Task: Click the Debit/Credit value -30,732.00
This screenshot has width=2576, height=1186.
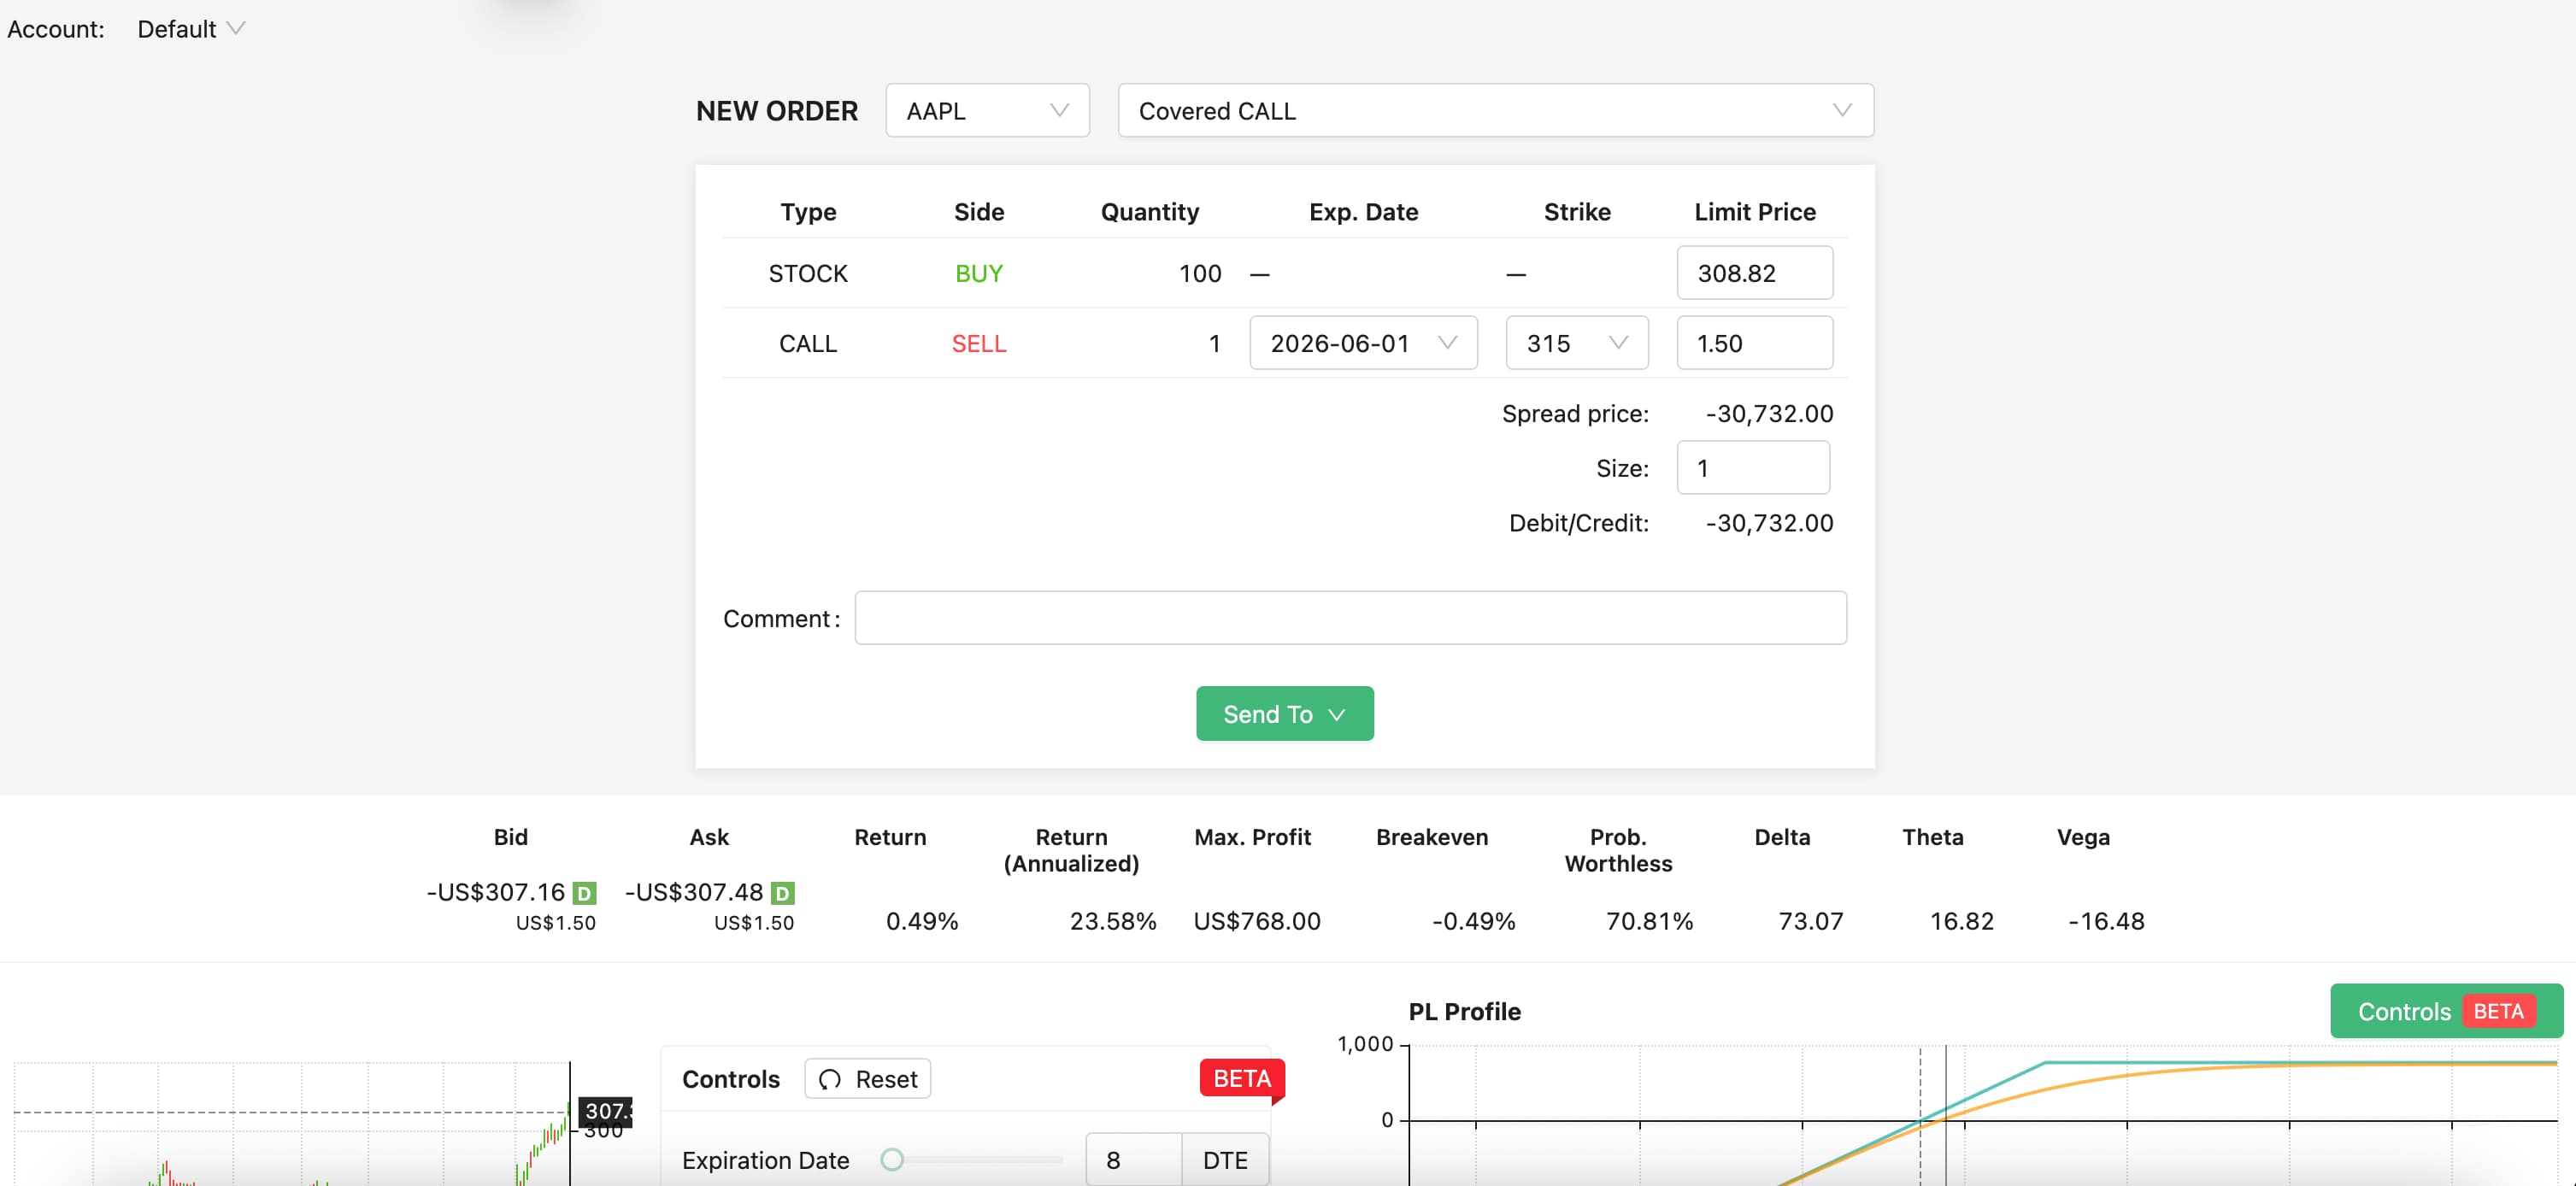Action: click(1769, 523)
